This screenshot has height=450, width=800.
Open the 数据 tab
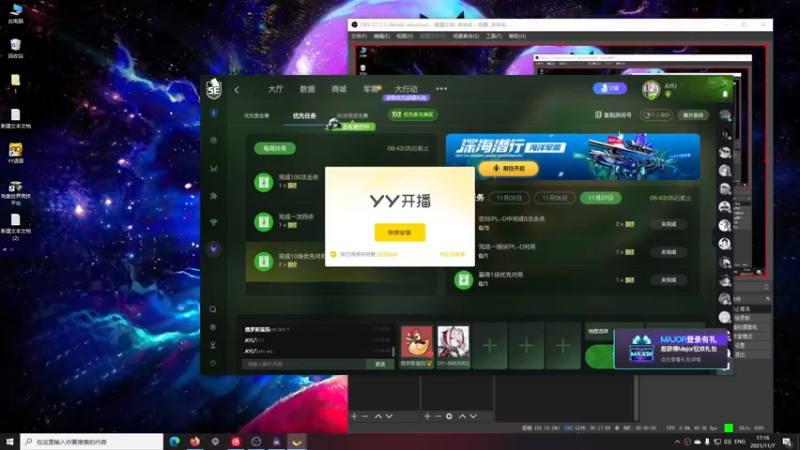pos(307,89)
